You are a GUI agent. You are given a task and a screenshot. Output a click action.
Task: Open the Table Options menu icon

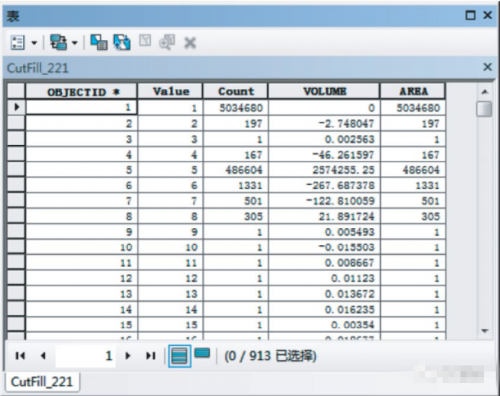pos(17,42)
